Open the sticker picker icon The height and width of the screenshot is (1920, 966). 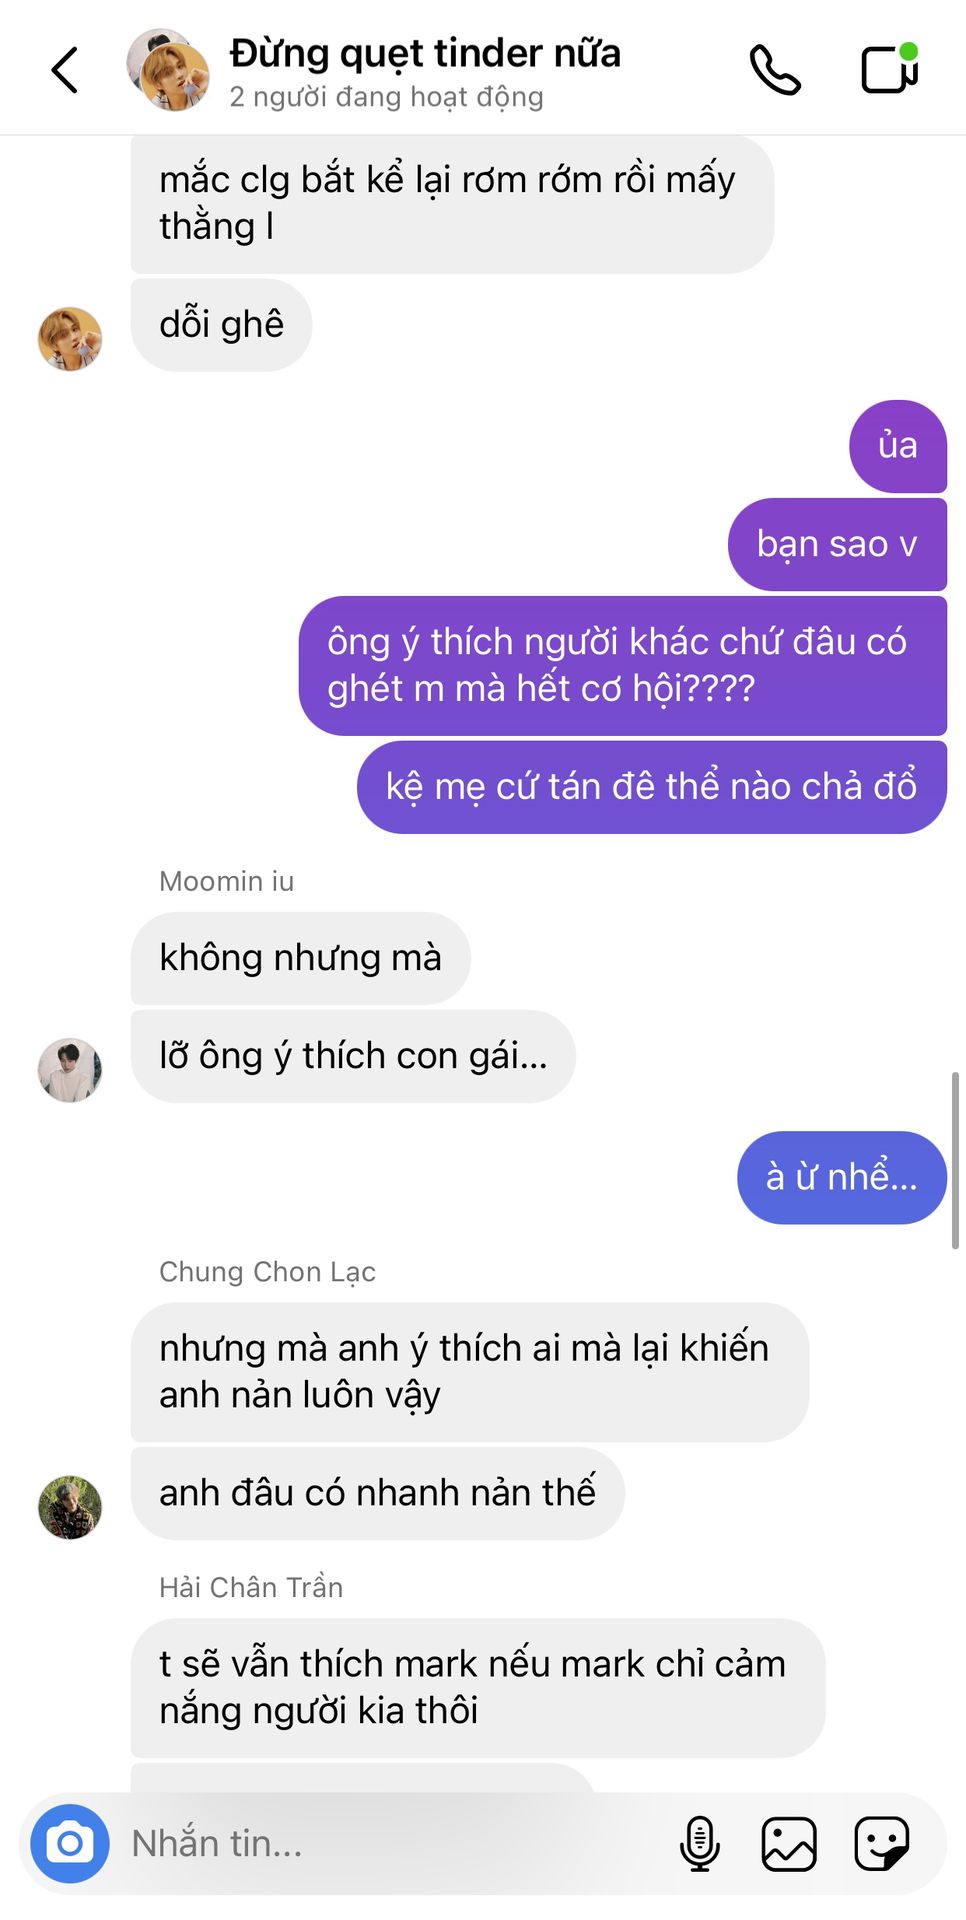[882, 1843]
